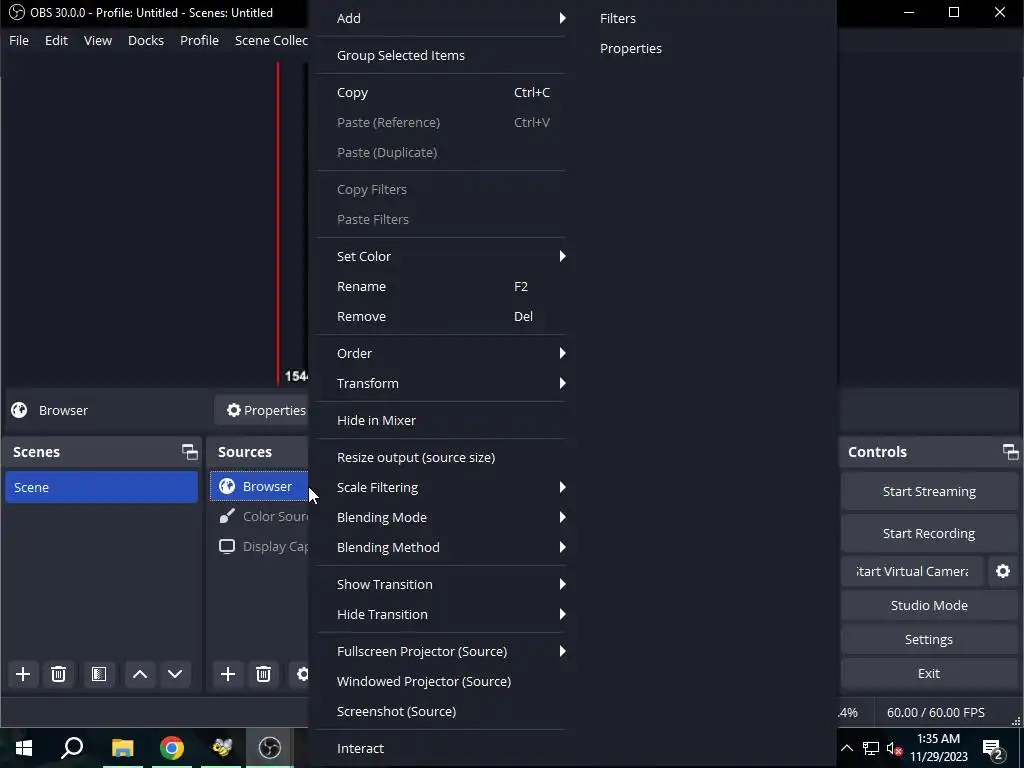Open File Explorer from taskbar
This screenshot has width=1024, height=768.
(x=122, y=748)
